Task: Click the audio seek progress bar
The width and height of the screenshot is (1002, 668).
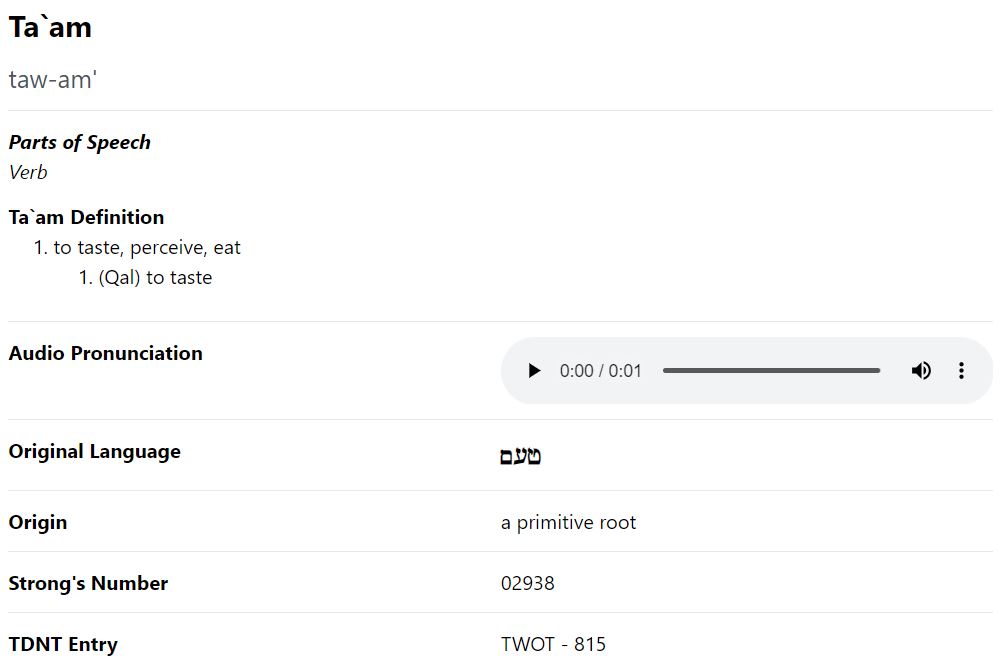Action: tap(771, 371)
